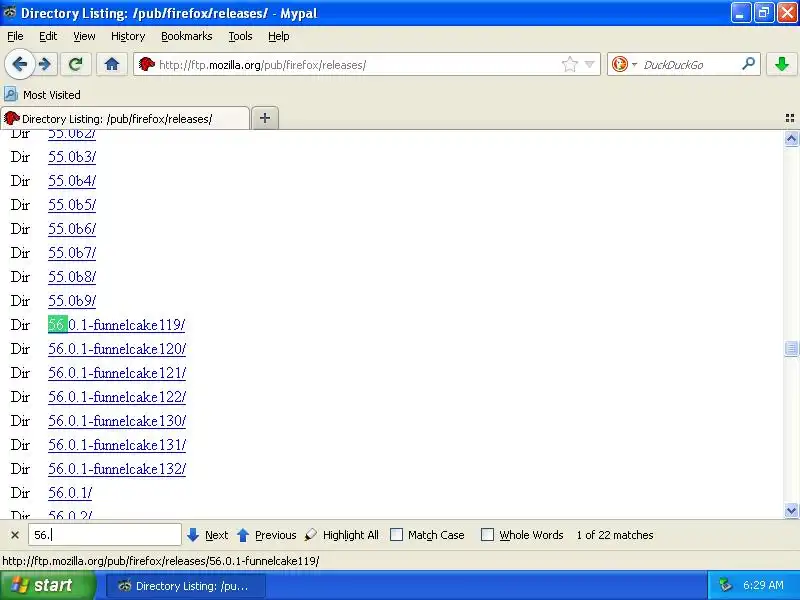Open the Tools menu
The image size is (800, 600).
click(240, 36)
